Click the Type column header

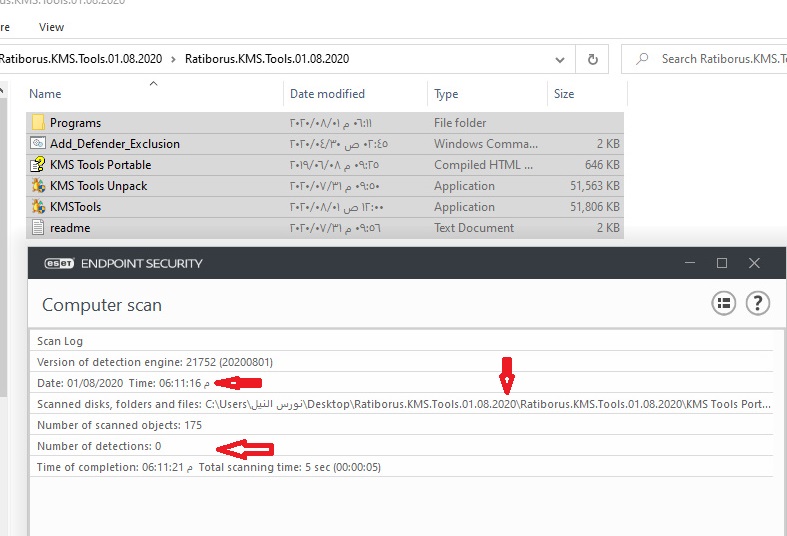click(446, 94)
